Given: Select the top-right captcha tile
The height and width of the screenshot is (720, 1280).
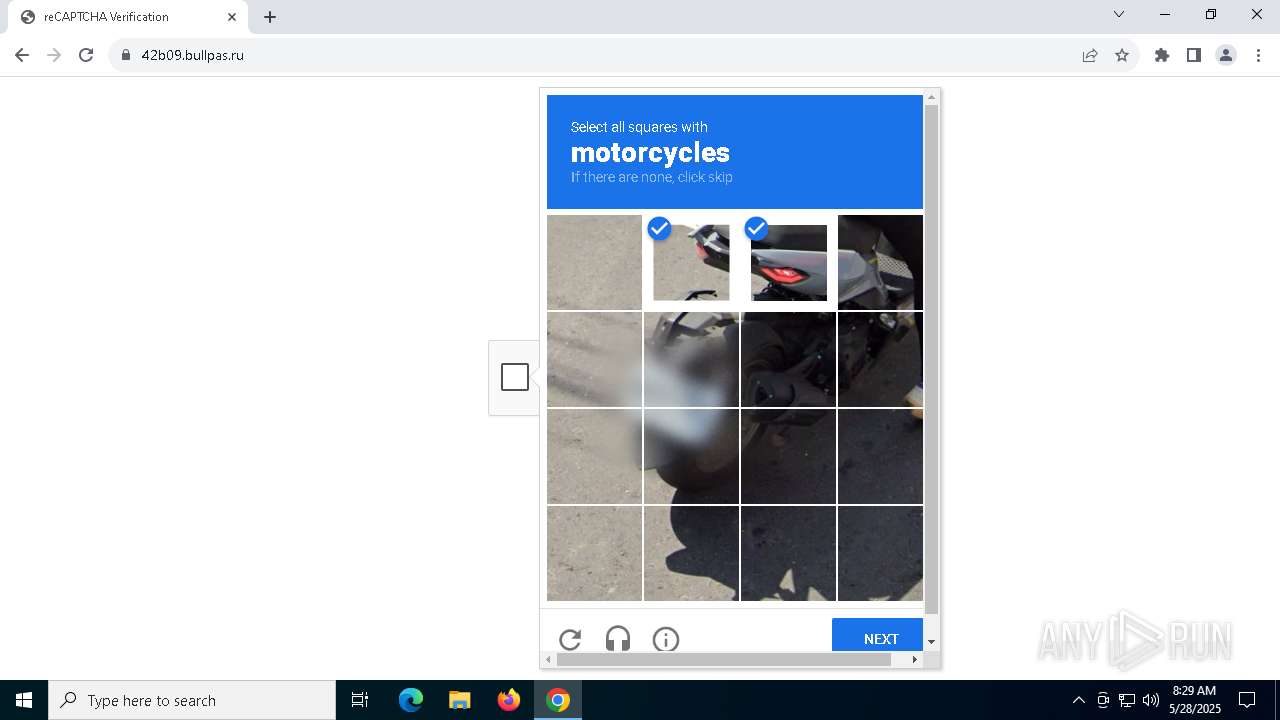Looking at the screenshot, I should (880, 262).
